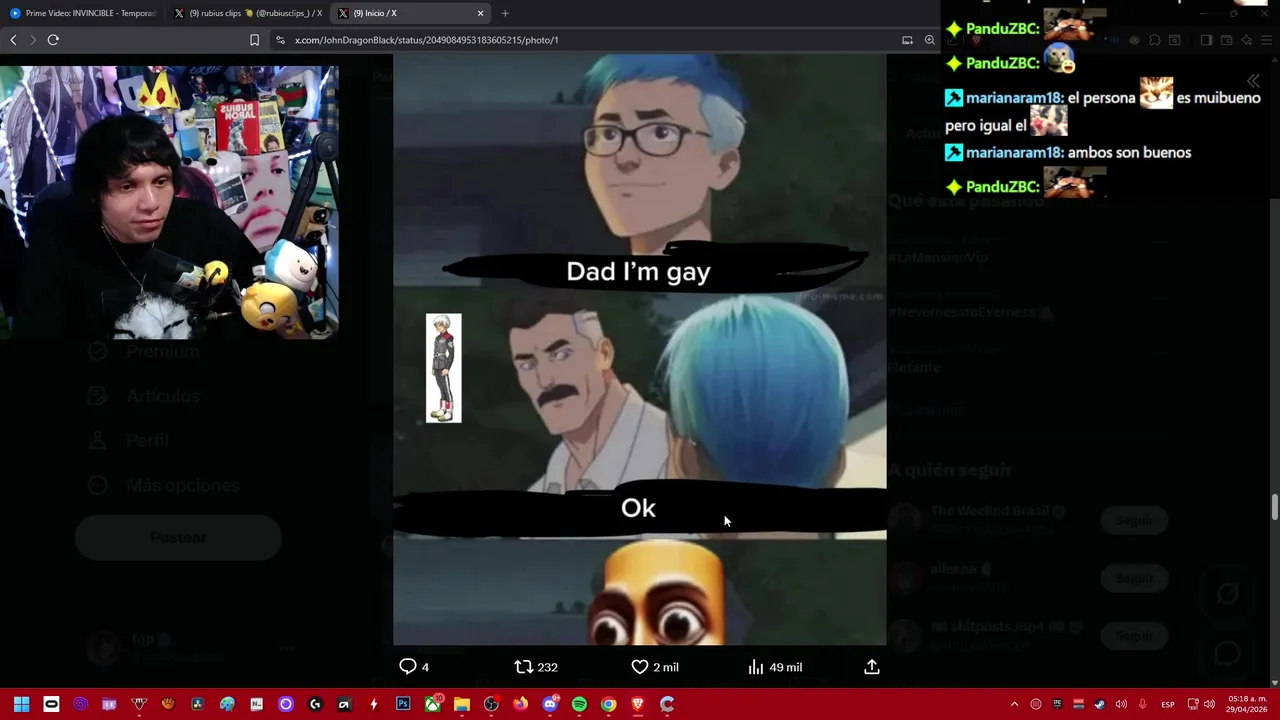Open a new browser tab

coord(505,13)
